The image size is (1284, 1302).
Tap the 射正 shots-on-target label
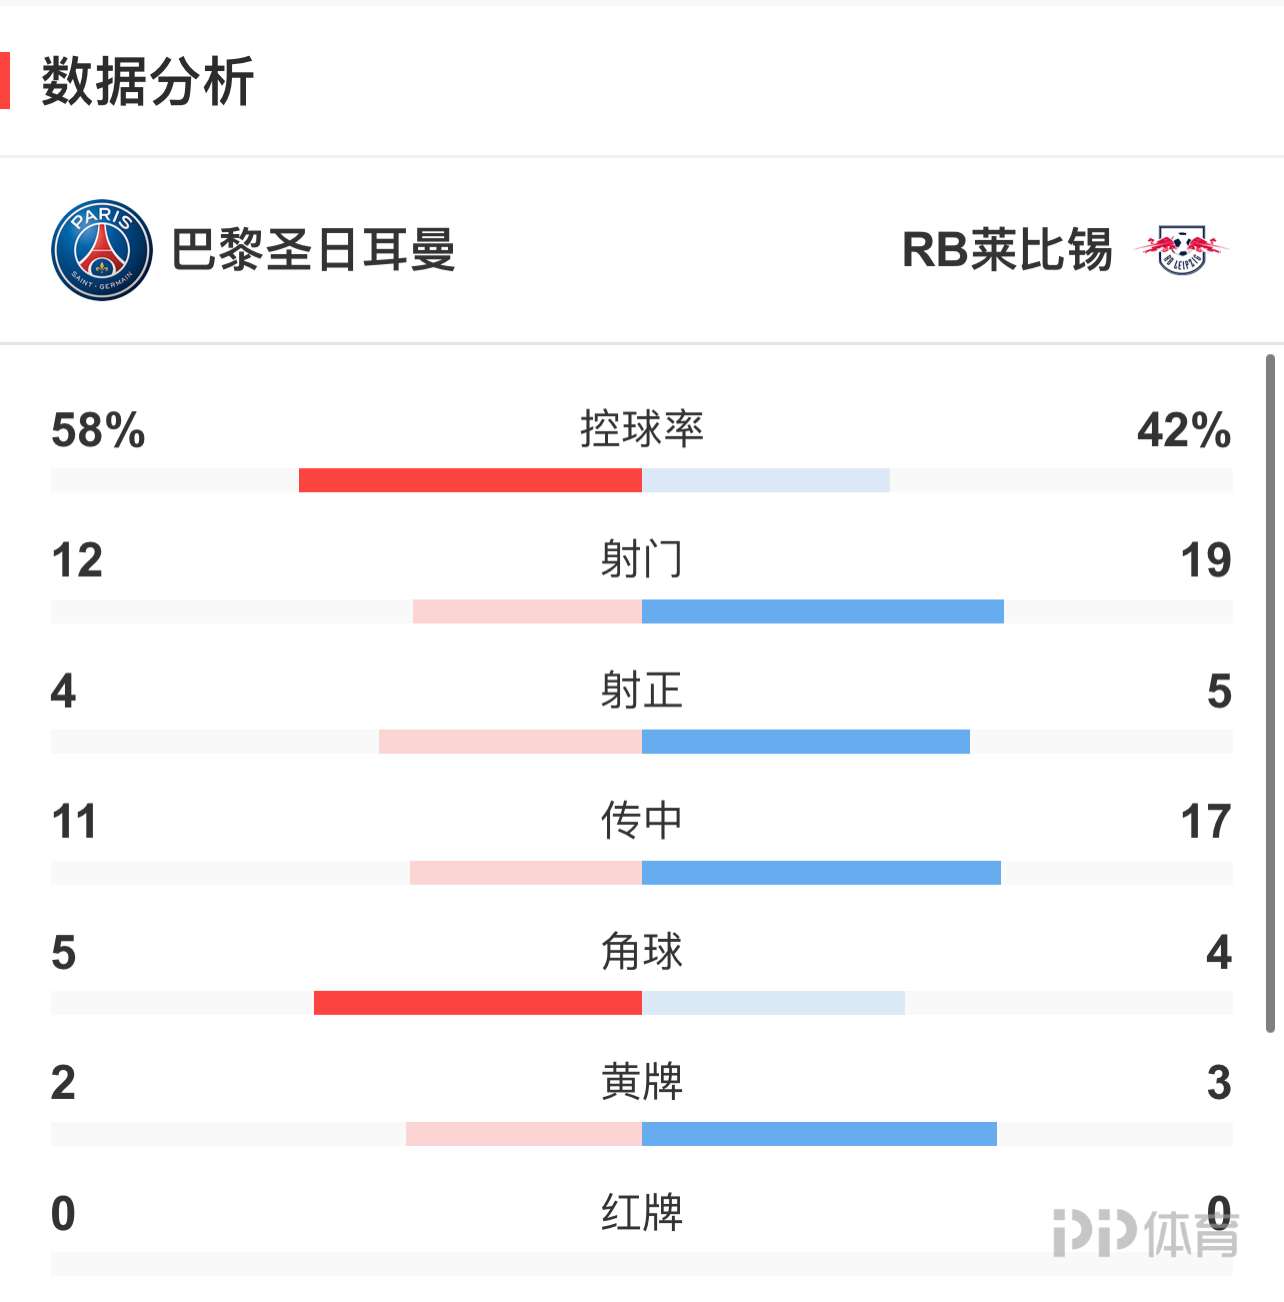coord(642,690)
